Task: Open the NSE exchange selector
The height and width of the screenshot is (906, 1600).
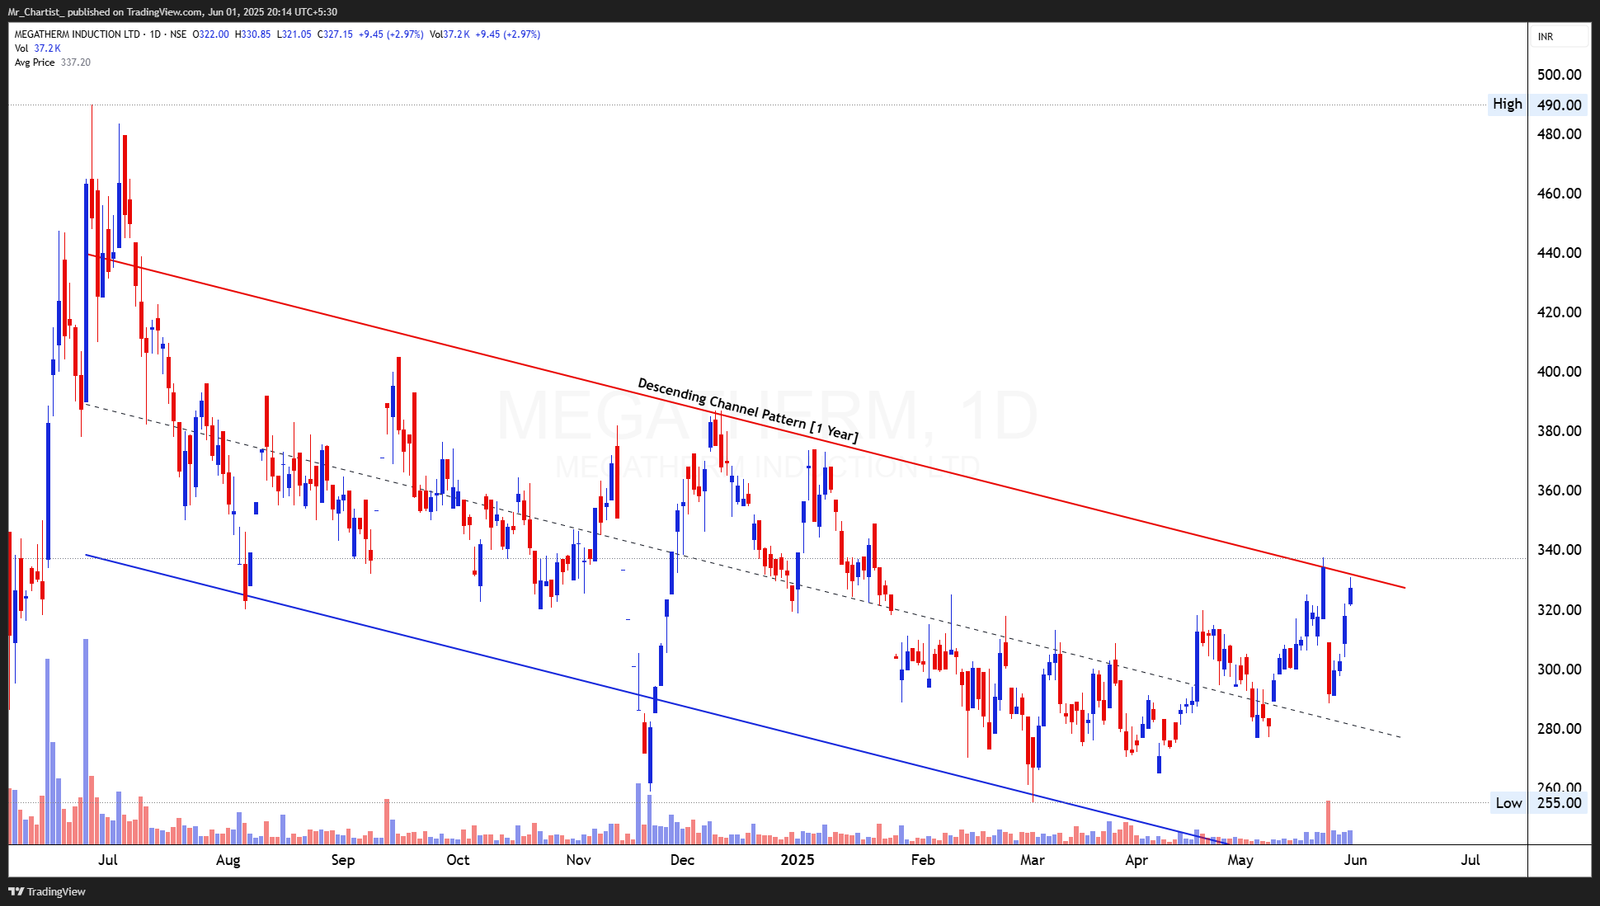Action: coord(180,33)
